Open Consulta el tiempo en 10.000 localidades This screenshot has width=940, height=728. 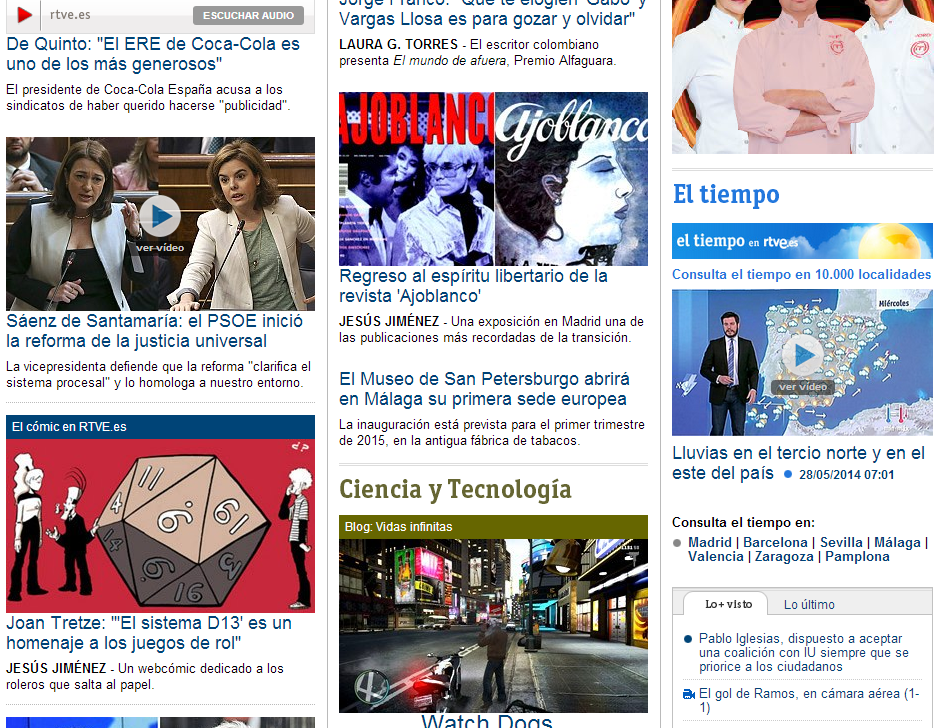[802, 275]
